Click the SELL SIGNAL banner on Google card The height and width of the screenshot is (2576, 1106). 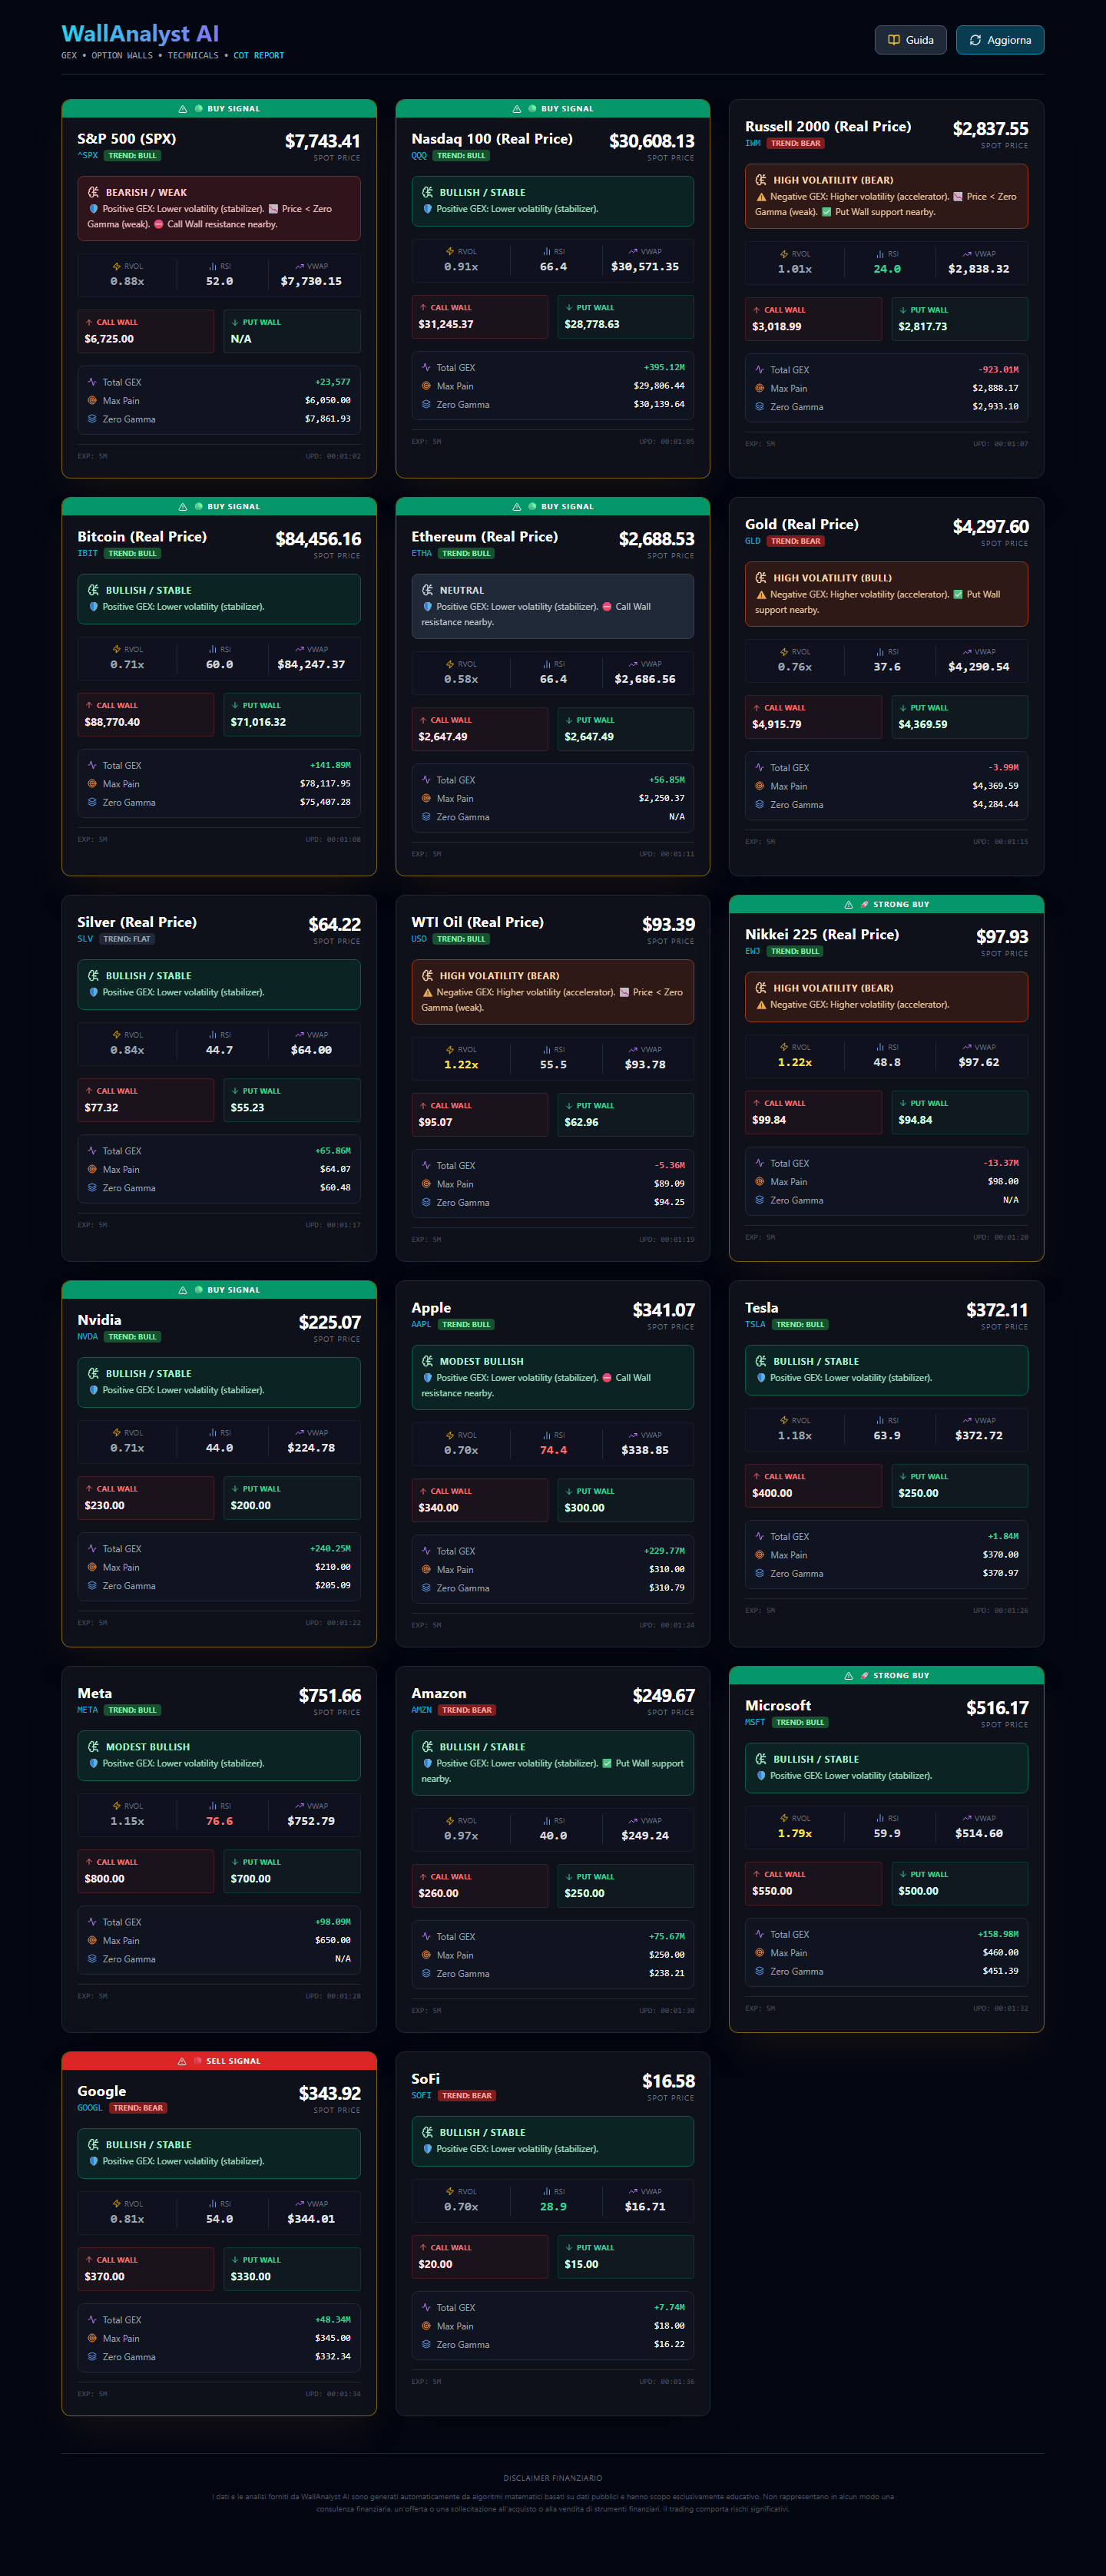point(219,2061)
